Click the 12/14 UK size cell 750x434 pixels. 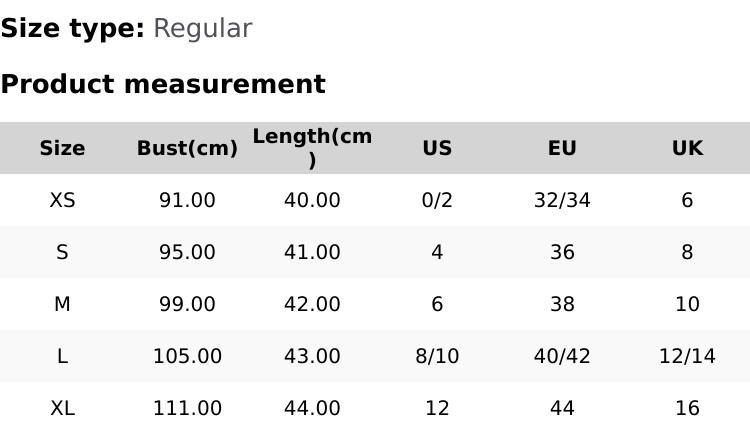tap(687, 356)
